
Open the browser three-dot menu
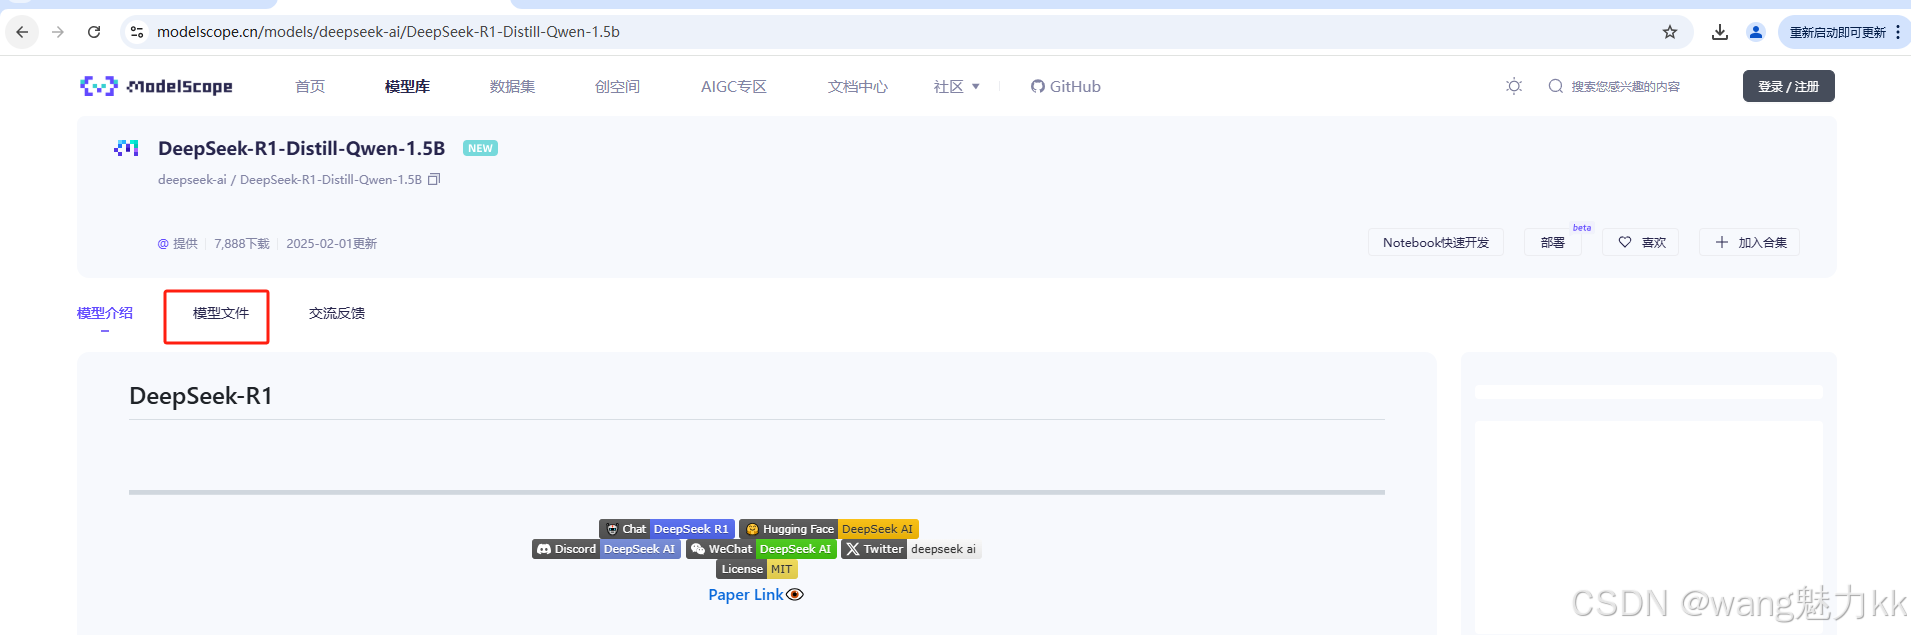click(x=1898, y=32)
